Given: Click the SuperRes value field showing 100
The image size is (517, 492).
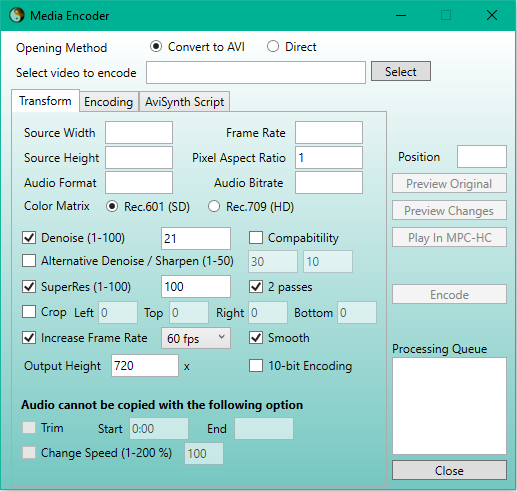Looking at the screenshot, I should click(x=196, y=286).
